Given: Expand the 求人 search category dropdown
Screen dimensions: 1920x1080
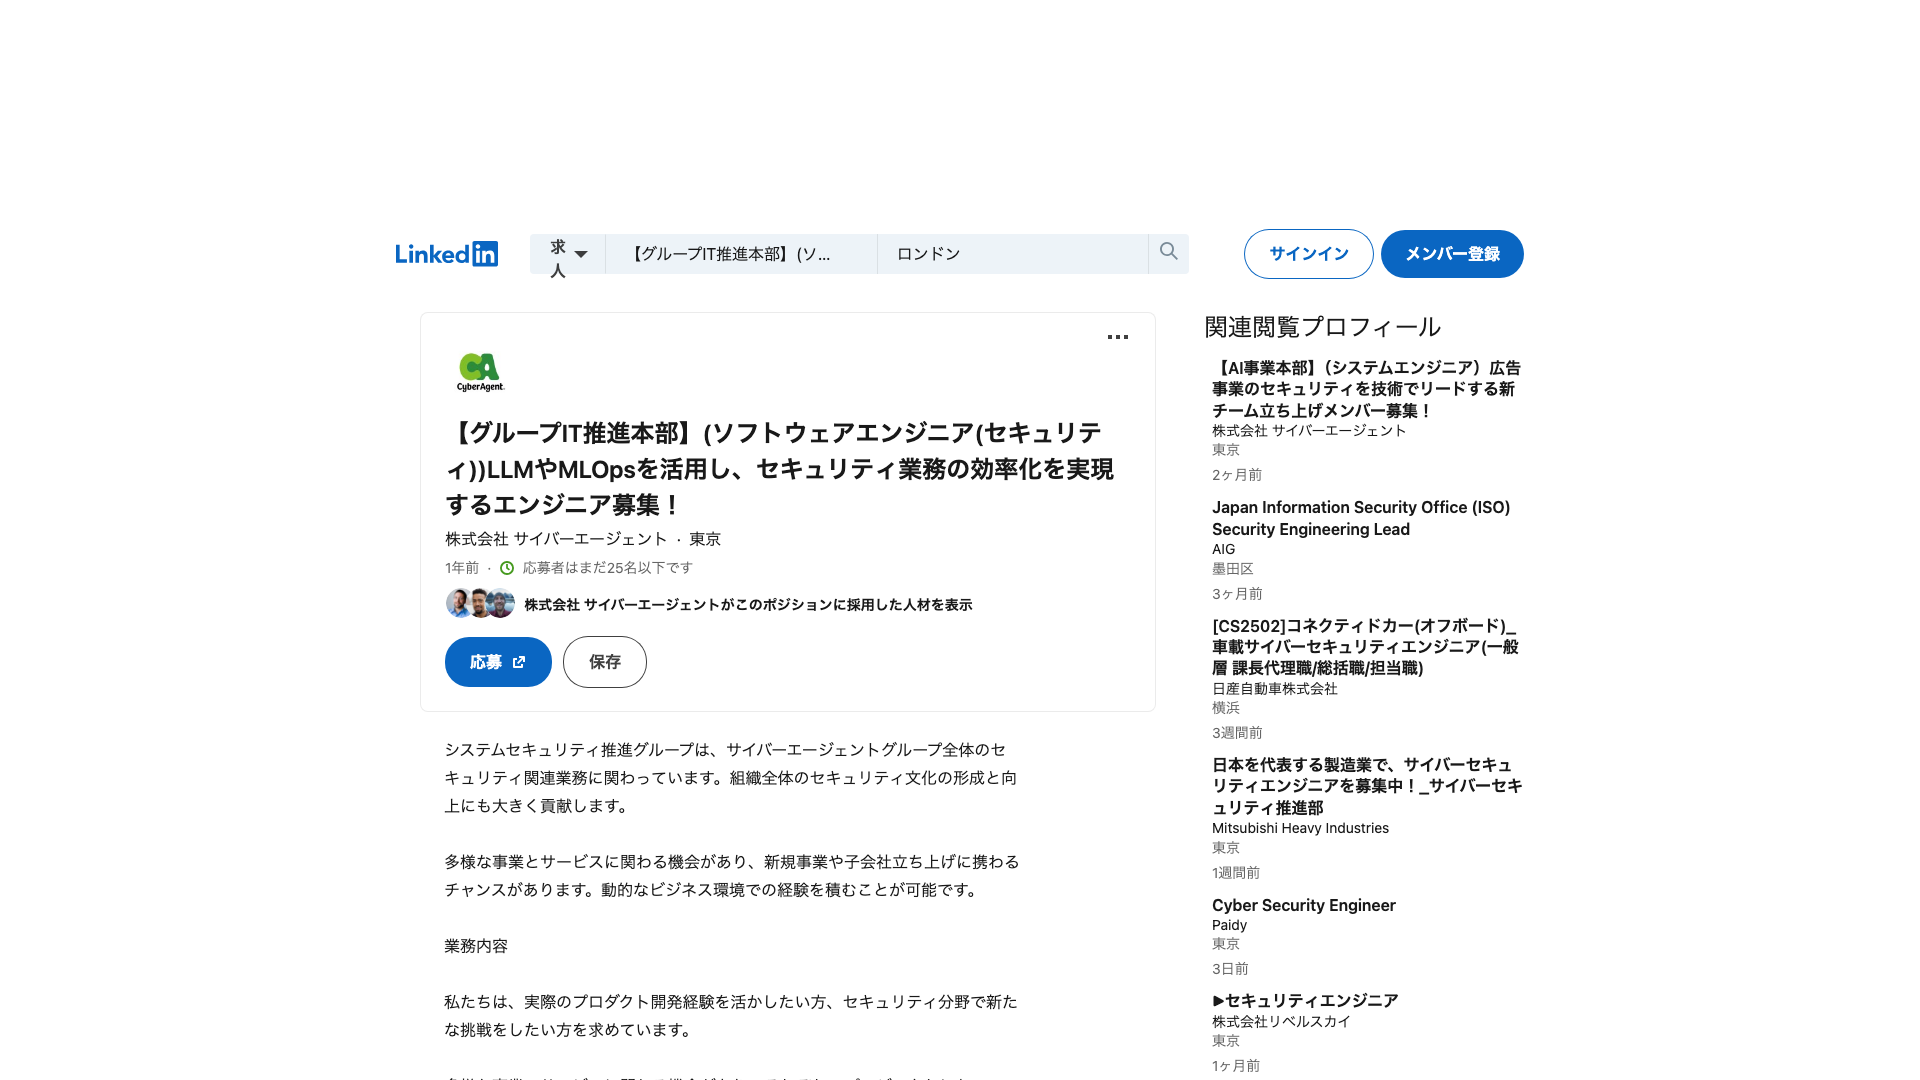Looking at the screenshot, I should pyautogui.click(x=567, y=254).
